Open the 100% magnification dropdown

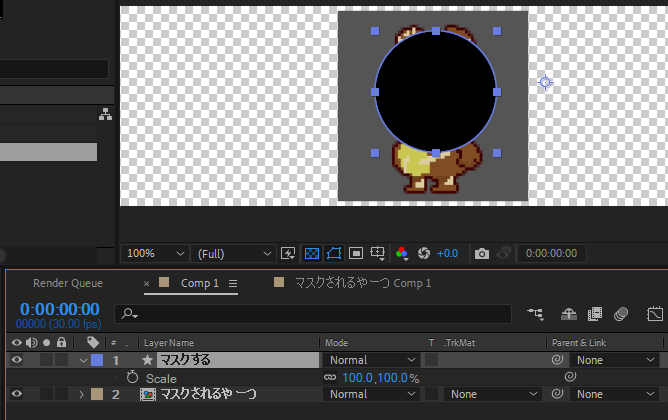point(154,253)
